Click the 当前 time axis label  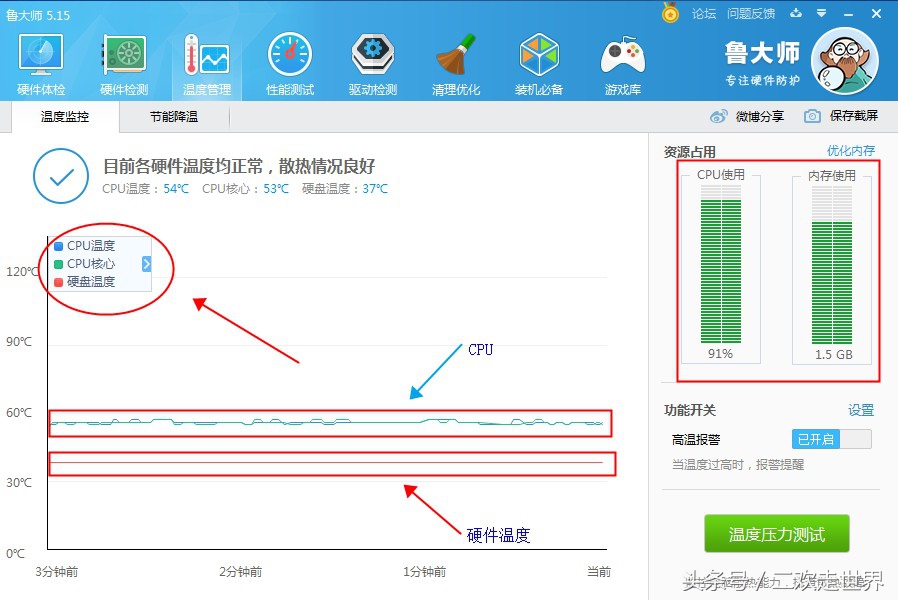point(599,571)
